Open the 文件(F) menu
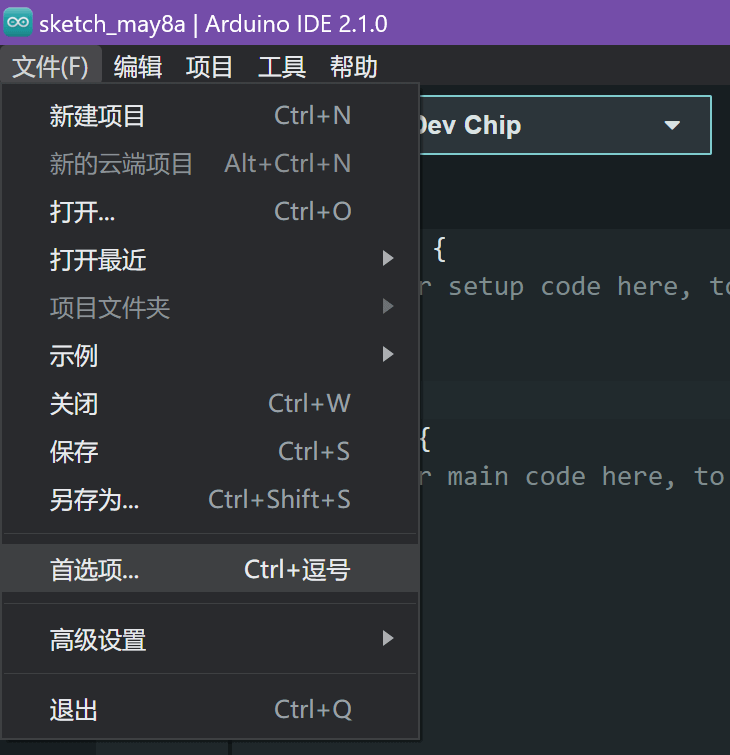This screenshot has width=730, height=755. 51,67
